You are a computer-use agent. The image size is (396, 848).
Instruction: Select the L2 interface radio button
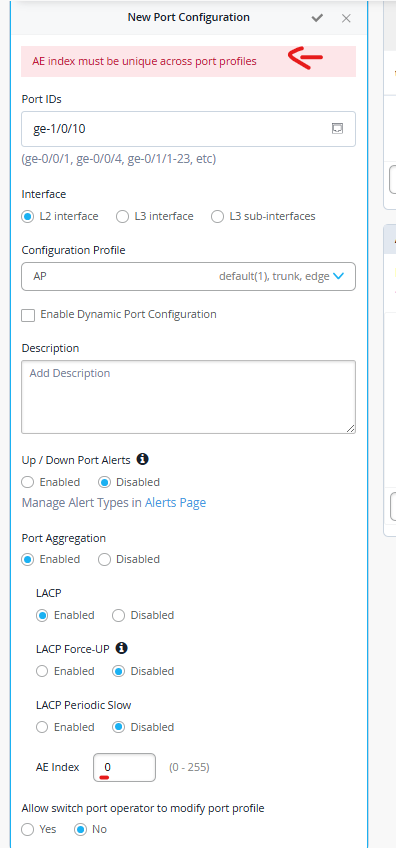(x=28, y=216)
